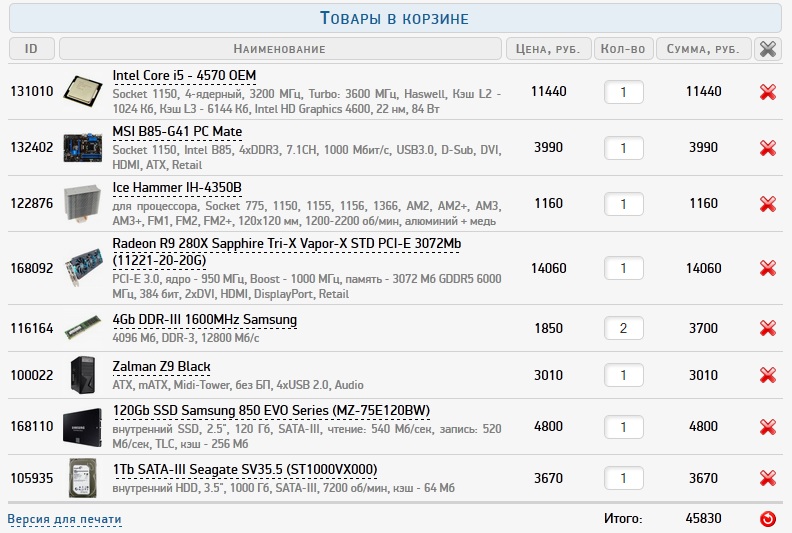Select product ID 122876

[32, 204]
